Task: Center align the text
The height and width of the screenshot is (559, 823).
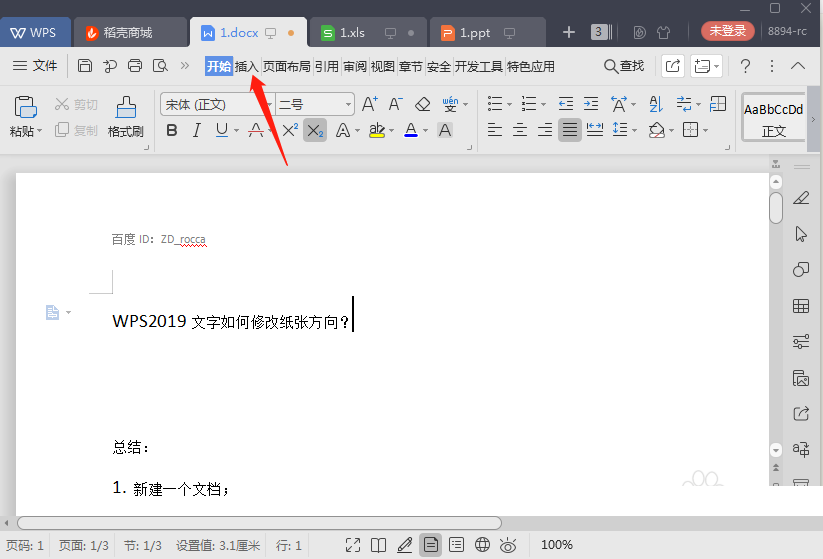Action: click(520, 130)
